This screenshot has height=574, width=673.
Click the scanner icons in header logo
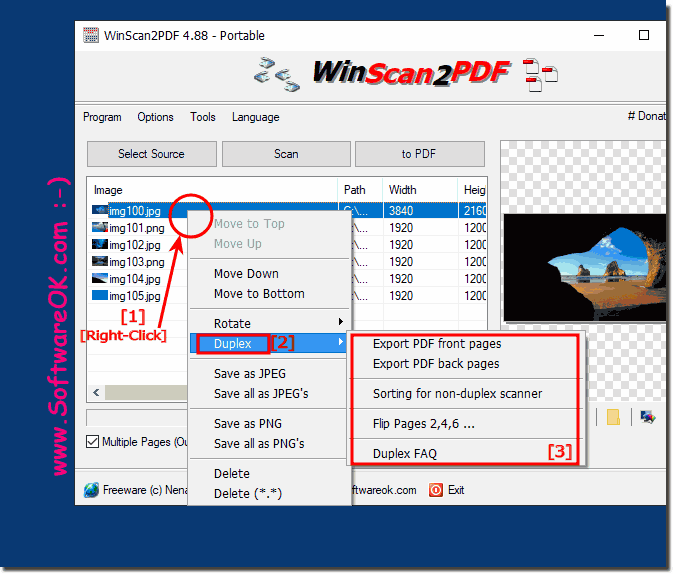tap(276, 74)
